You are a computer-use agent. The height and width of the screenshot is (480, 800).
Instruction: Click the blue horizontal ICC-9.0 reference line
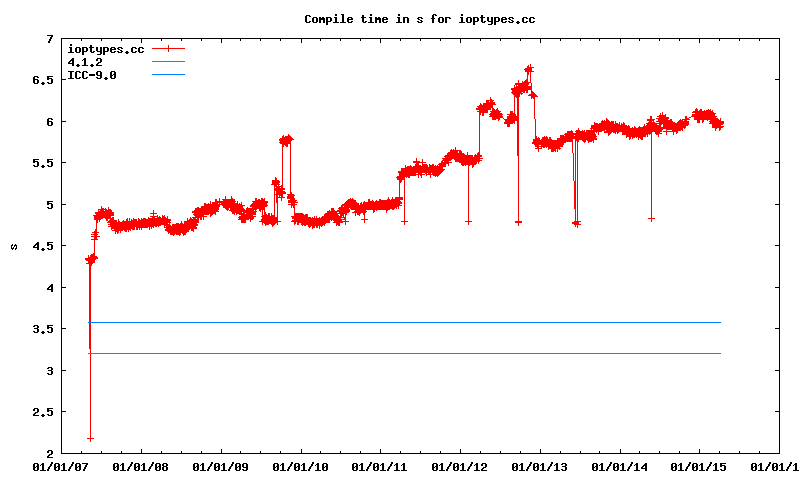point(400,322)
